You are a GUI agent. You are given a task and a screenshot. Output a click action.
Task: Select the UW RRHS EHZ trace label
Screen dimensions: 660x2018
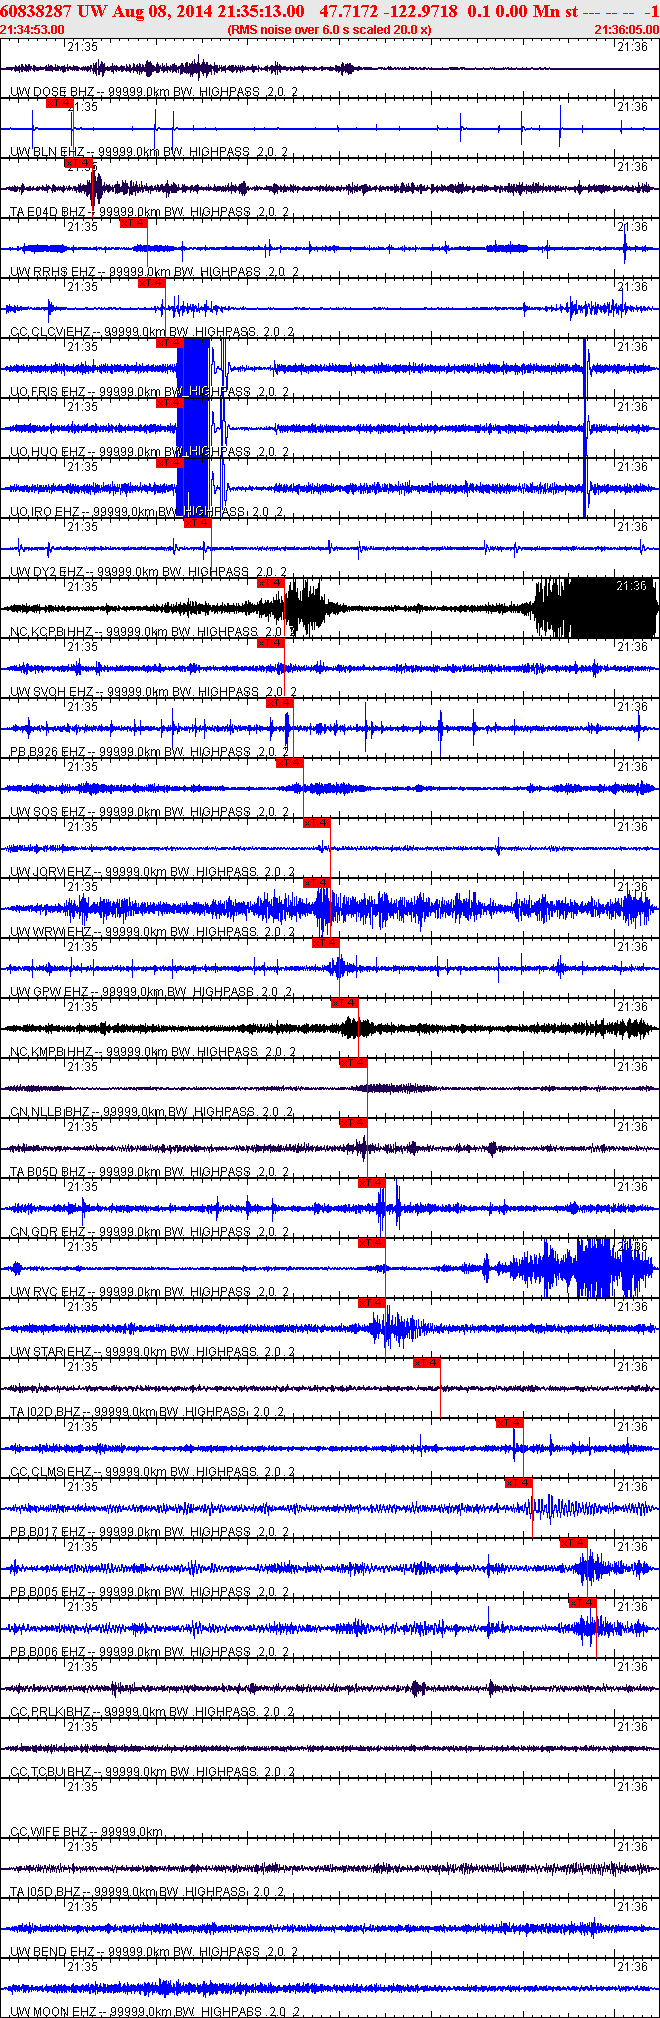[x=153, y=272]
